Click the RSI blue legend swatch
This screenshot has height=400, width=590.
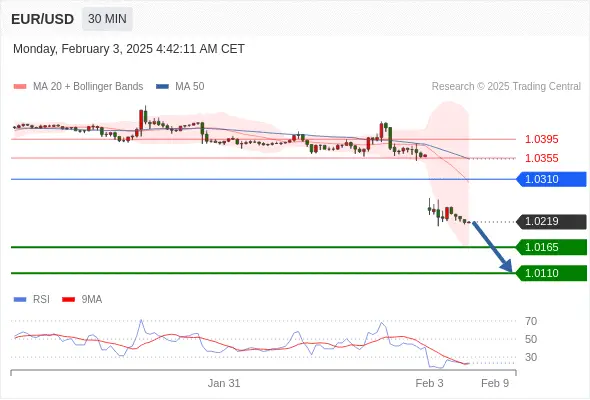click(x=20, y=300)
